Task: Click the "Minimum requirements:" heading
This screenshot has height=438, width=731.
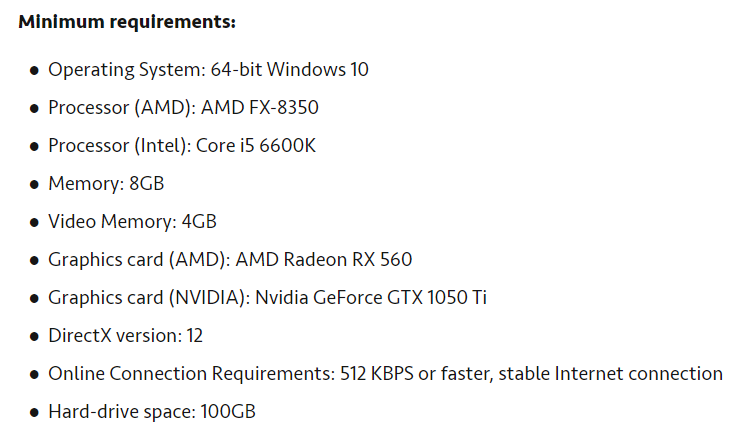Action: [127, 21]
